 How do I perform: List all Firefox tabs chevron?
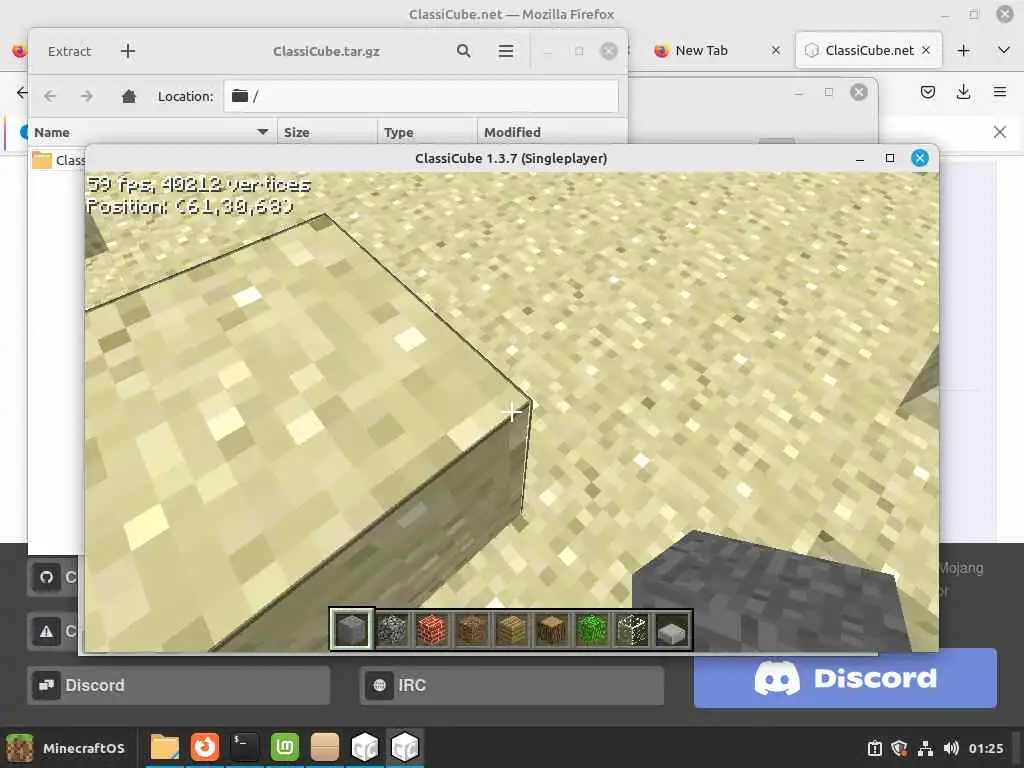[1004, 50]
